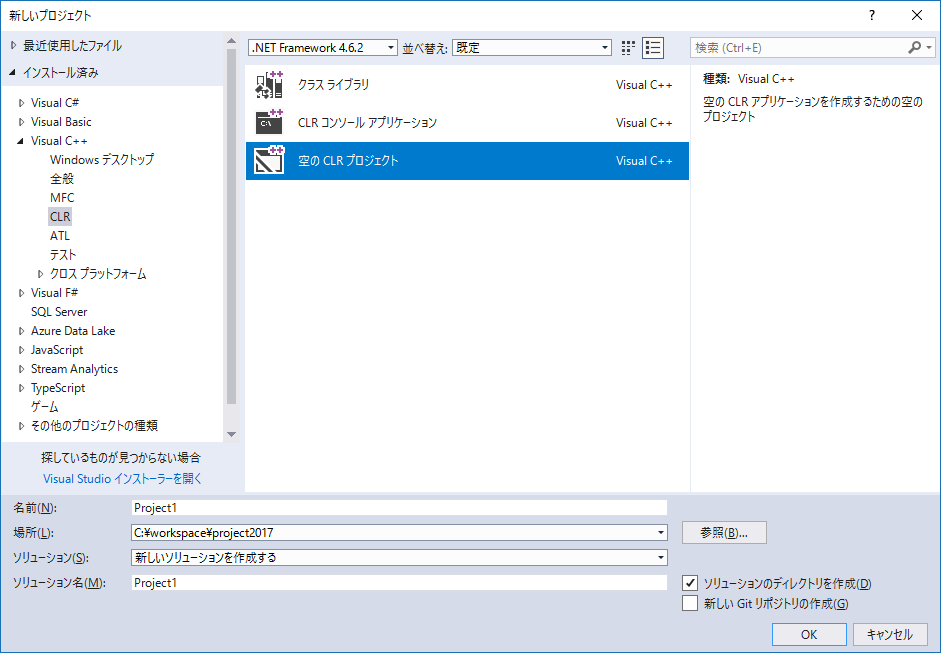941x653 pixels.
Task: Select the MFC category in the sidebar
Action: [62, 197]
